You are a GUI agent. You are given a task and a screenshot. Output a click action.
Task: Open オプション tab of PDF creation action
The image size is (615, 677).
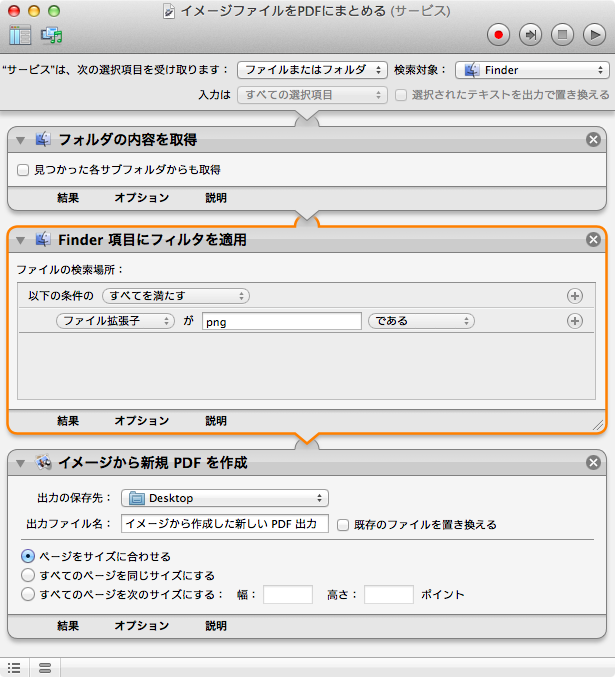(142, 626)
